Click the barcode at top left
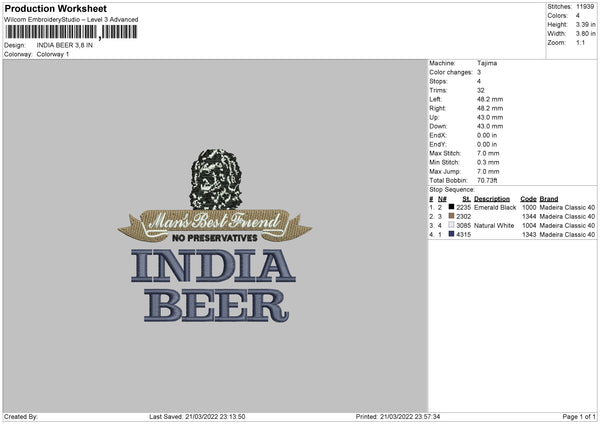The height and width of the screenshot is (424, 600). [71, 32]
